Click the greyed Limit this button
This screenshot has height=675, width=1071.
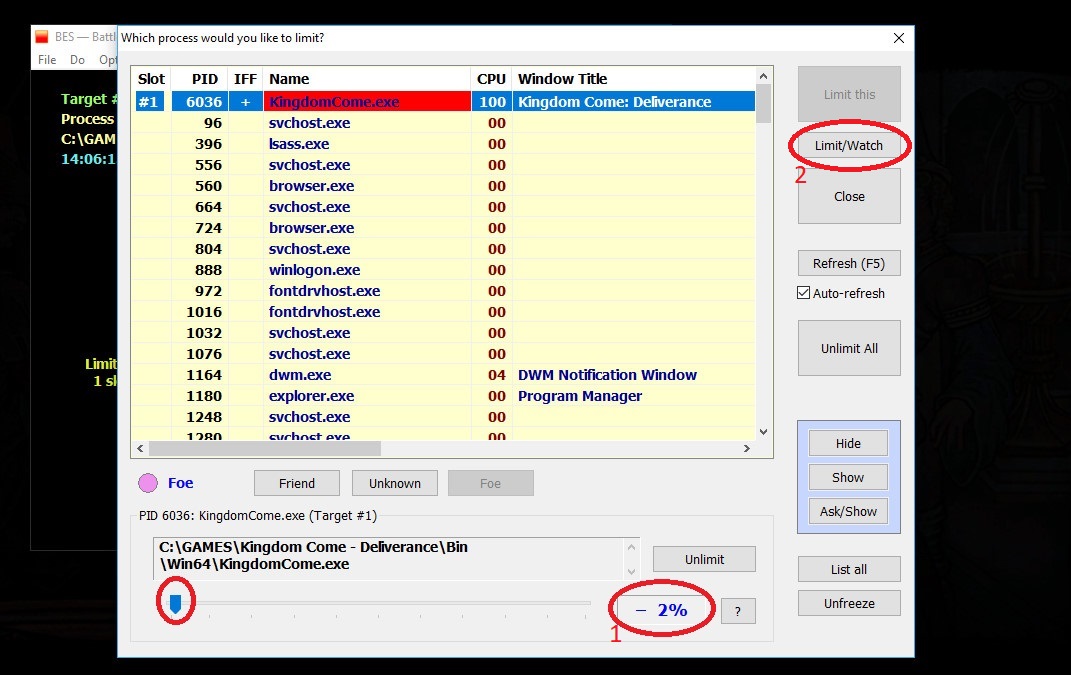(x=849, y=94)
